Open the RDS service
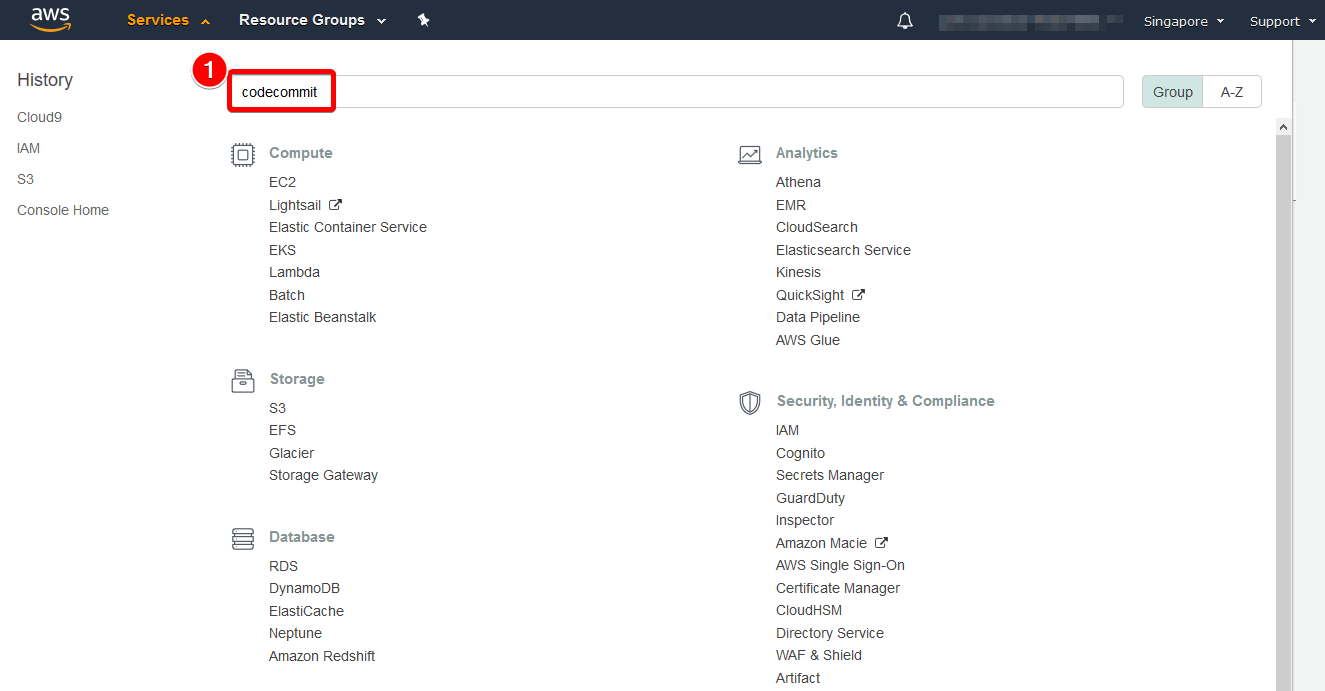The width and height of the screenshot is (1325, 691). point(284,566)
